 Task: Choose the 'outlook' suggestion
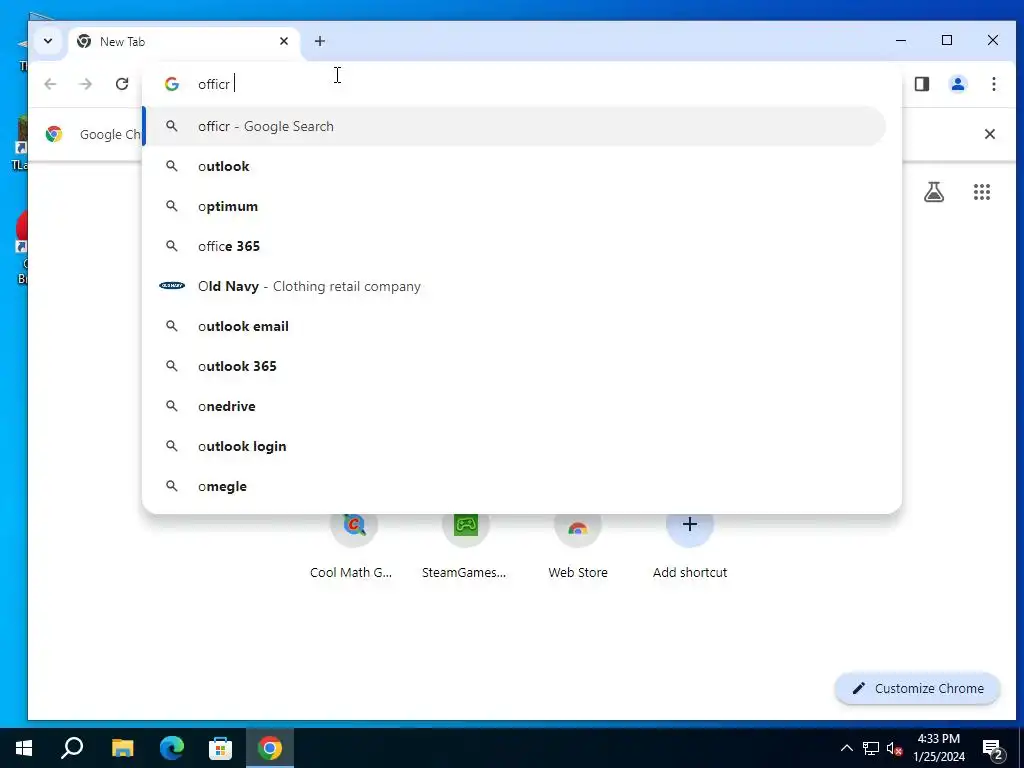click(x=515, y=167)
